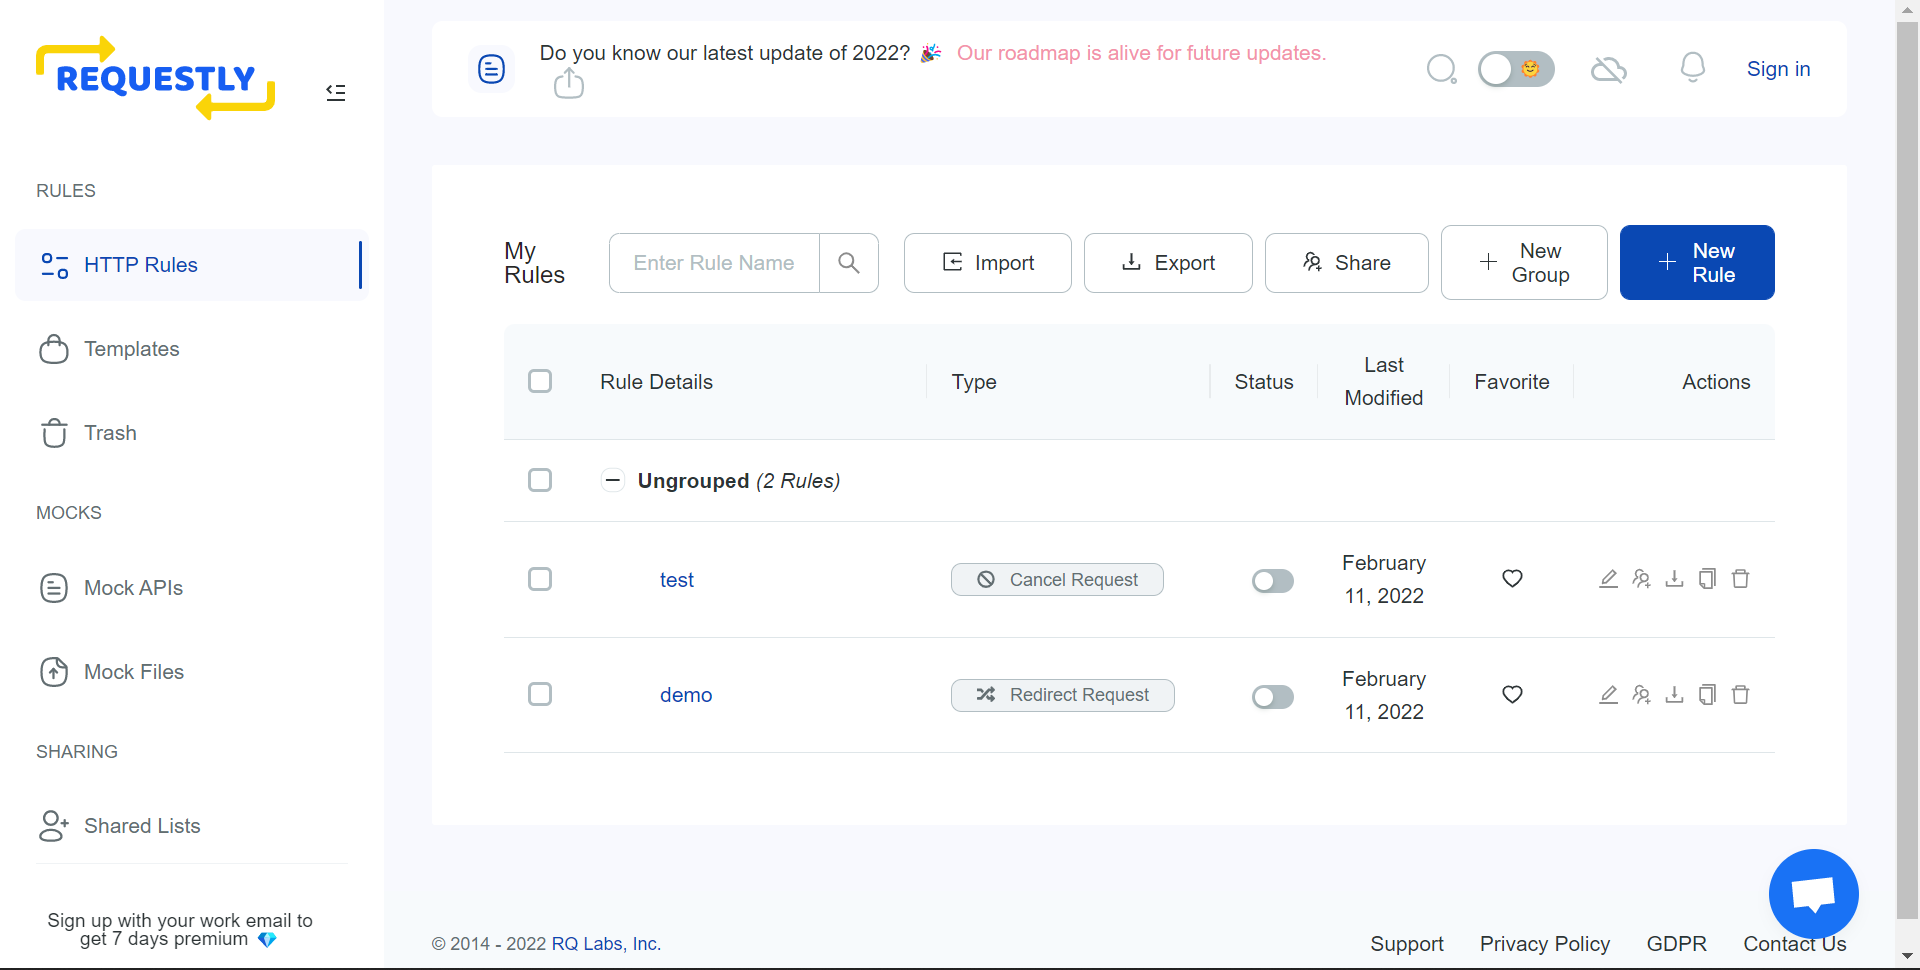The image size is (1920, 970).
Task: Favorite the "test" rule heart icon
Action: (x=1511, y=579)
